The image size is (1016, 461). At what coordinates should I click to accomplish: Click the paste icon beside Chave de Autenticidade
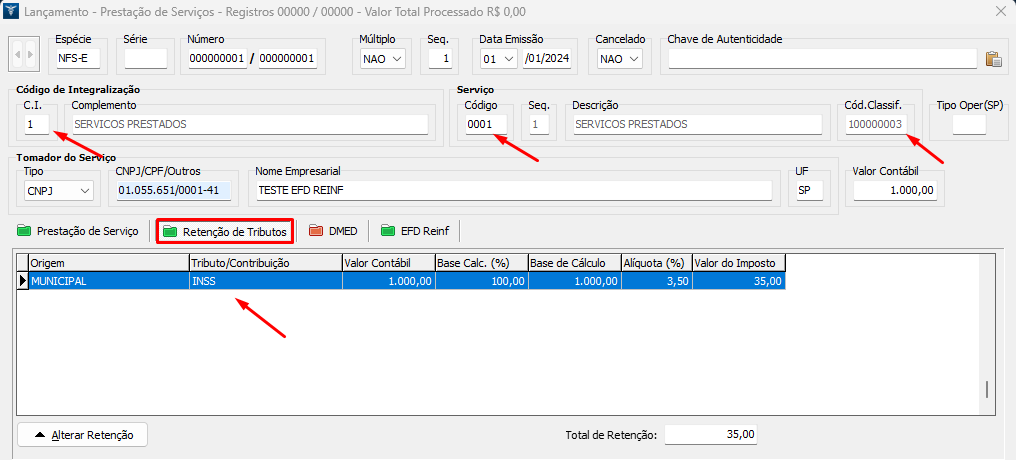click(x=993, y=59)
